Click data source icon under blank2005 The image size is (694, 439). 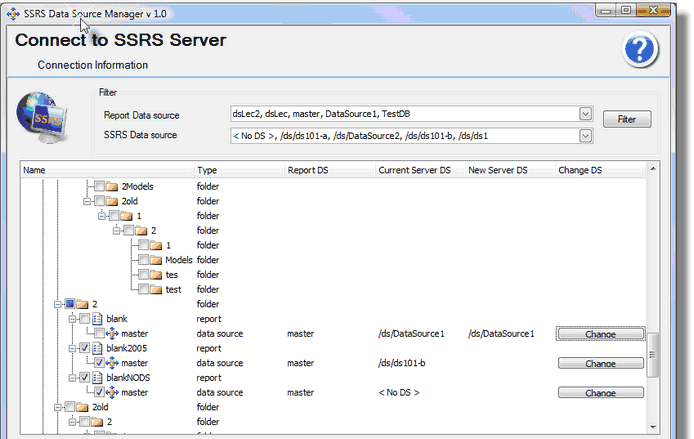pos(112,363)
